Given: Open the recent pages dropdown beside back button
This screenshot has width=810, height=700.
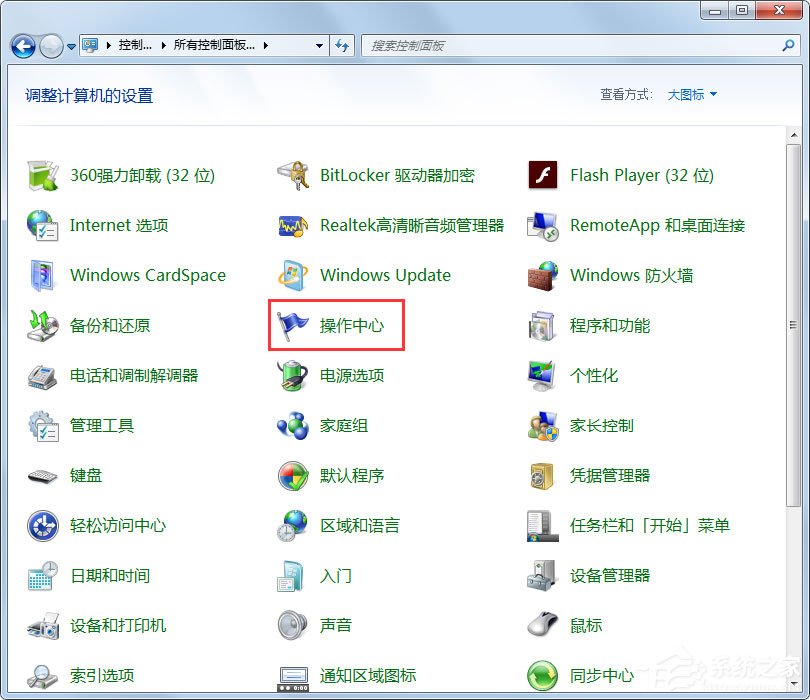Looking at the screenshot, I should 70,45.
